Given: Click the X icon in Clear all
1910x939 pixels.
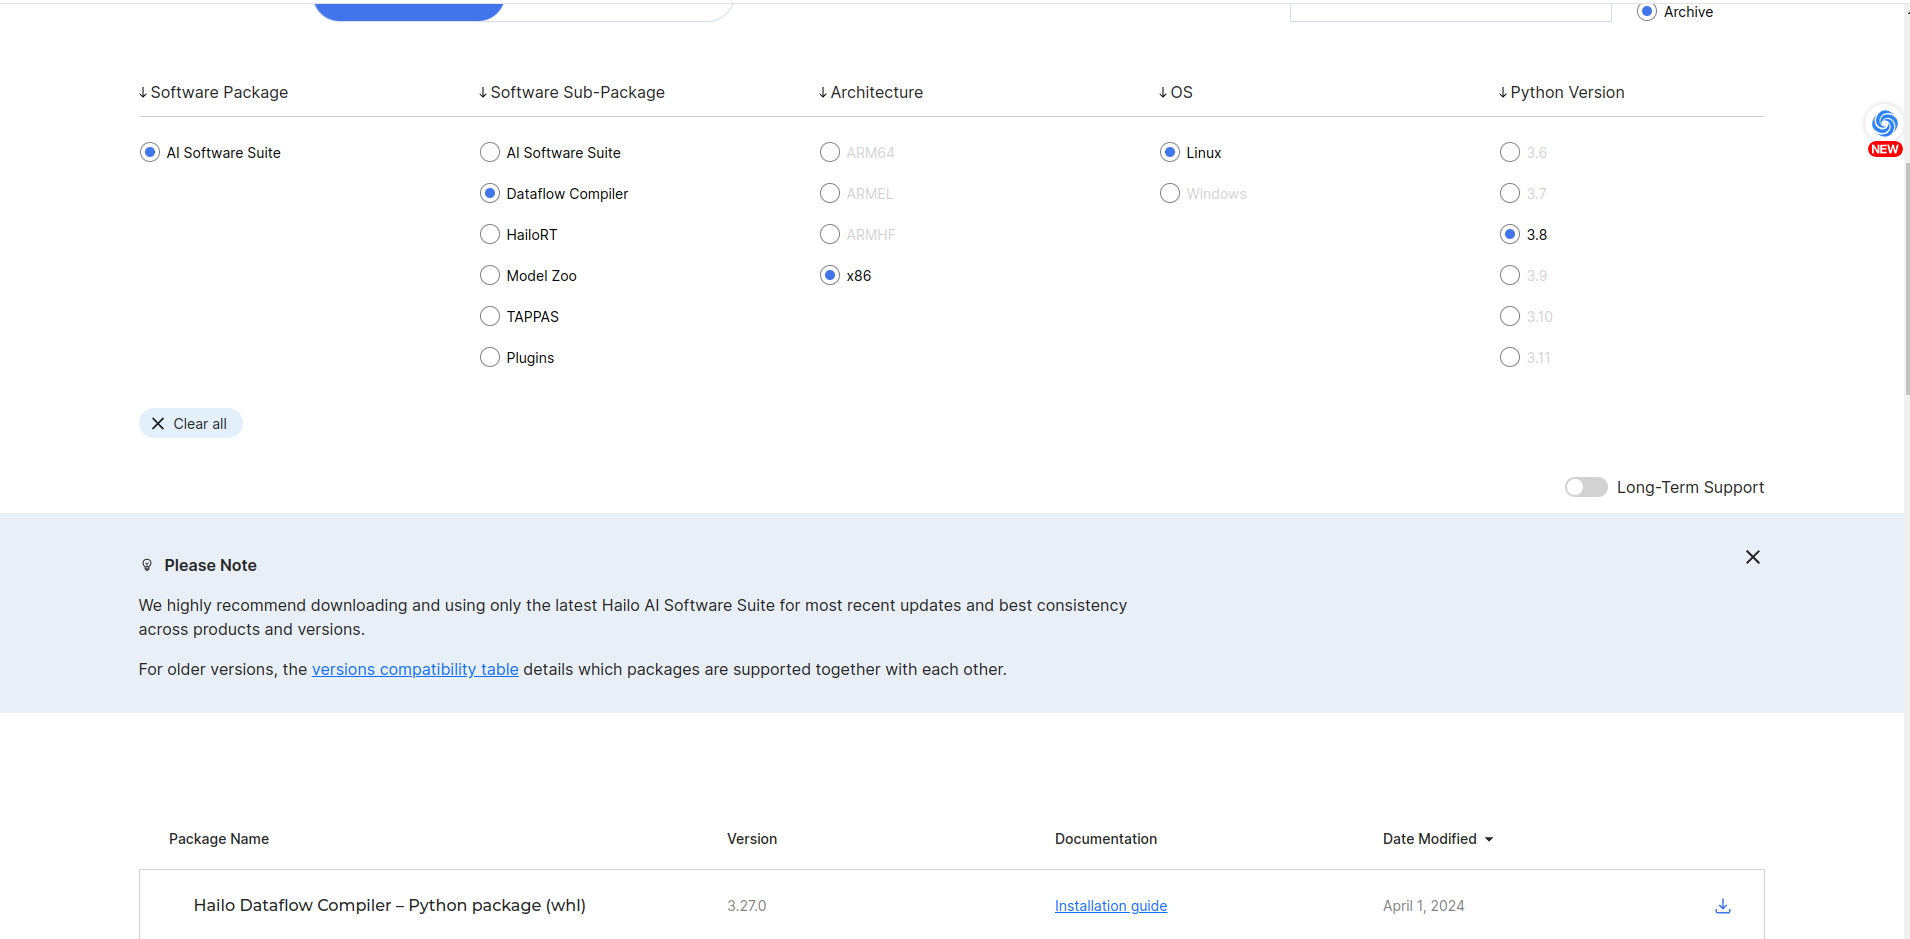Looking at the screenshot, I should coord(158,424).
